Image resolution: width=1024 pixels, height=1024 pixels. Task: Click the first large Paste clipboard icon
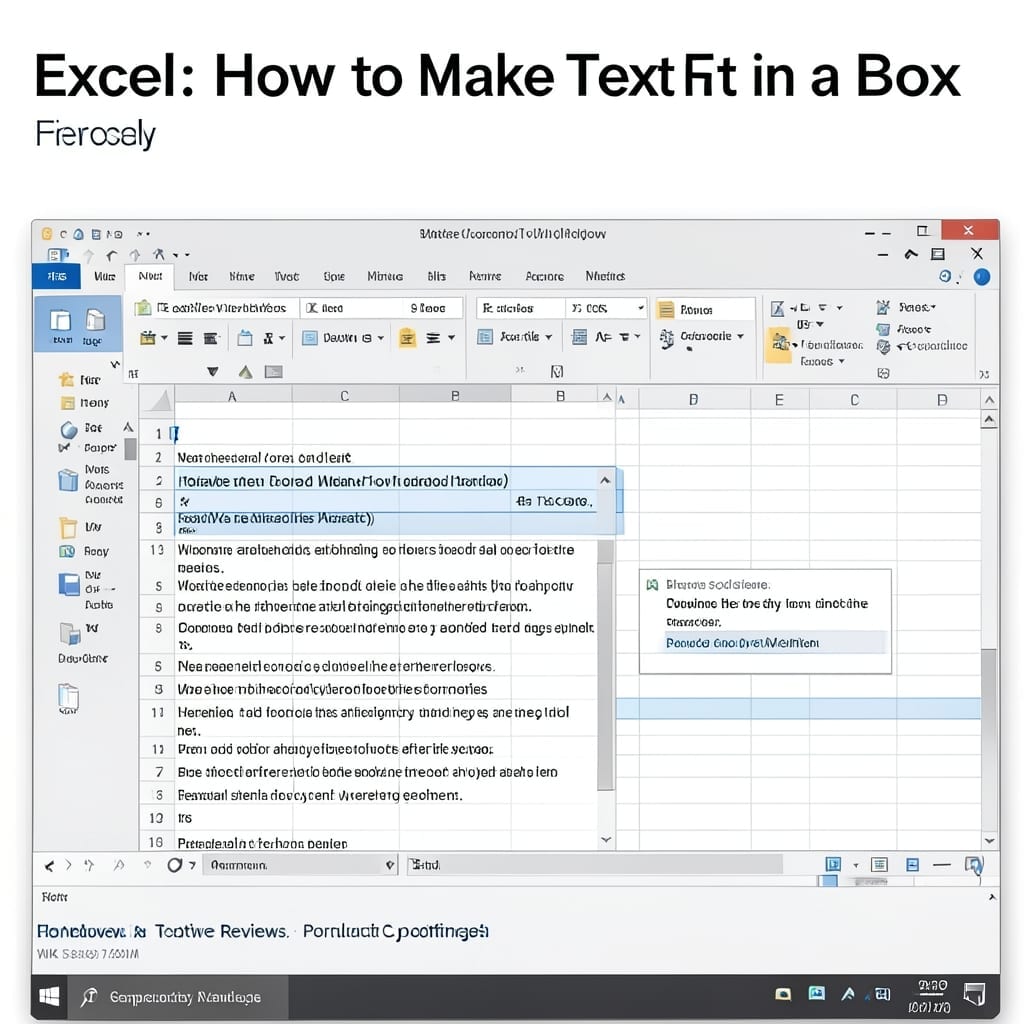pyautogui.click(x=61, y=321)
